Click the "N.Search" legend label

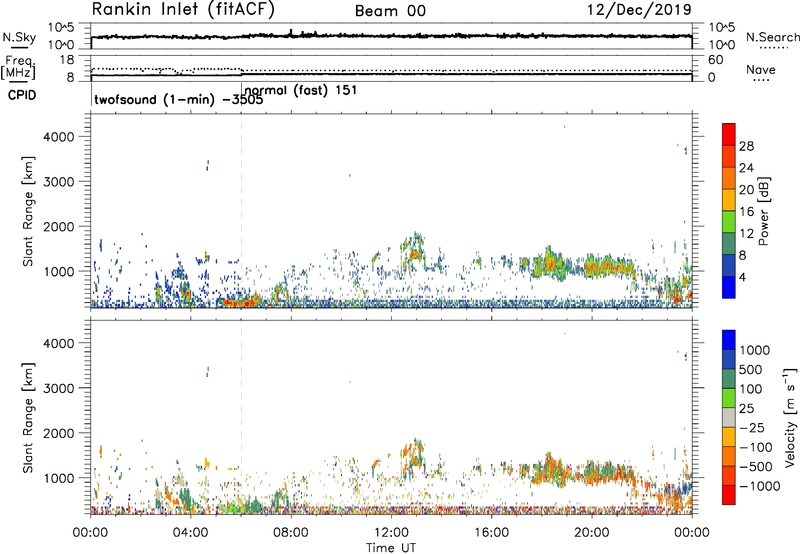pyautogui.click(x=772, y=37)
